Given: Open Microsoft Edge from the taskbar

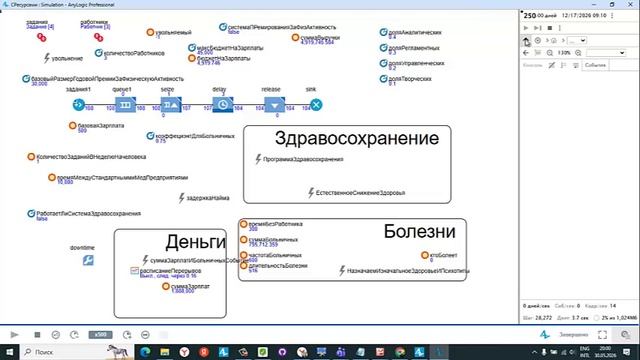Looking at the screenshot, I should pyautogui.click(x=145, y=352).
